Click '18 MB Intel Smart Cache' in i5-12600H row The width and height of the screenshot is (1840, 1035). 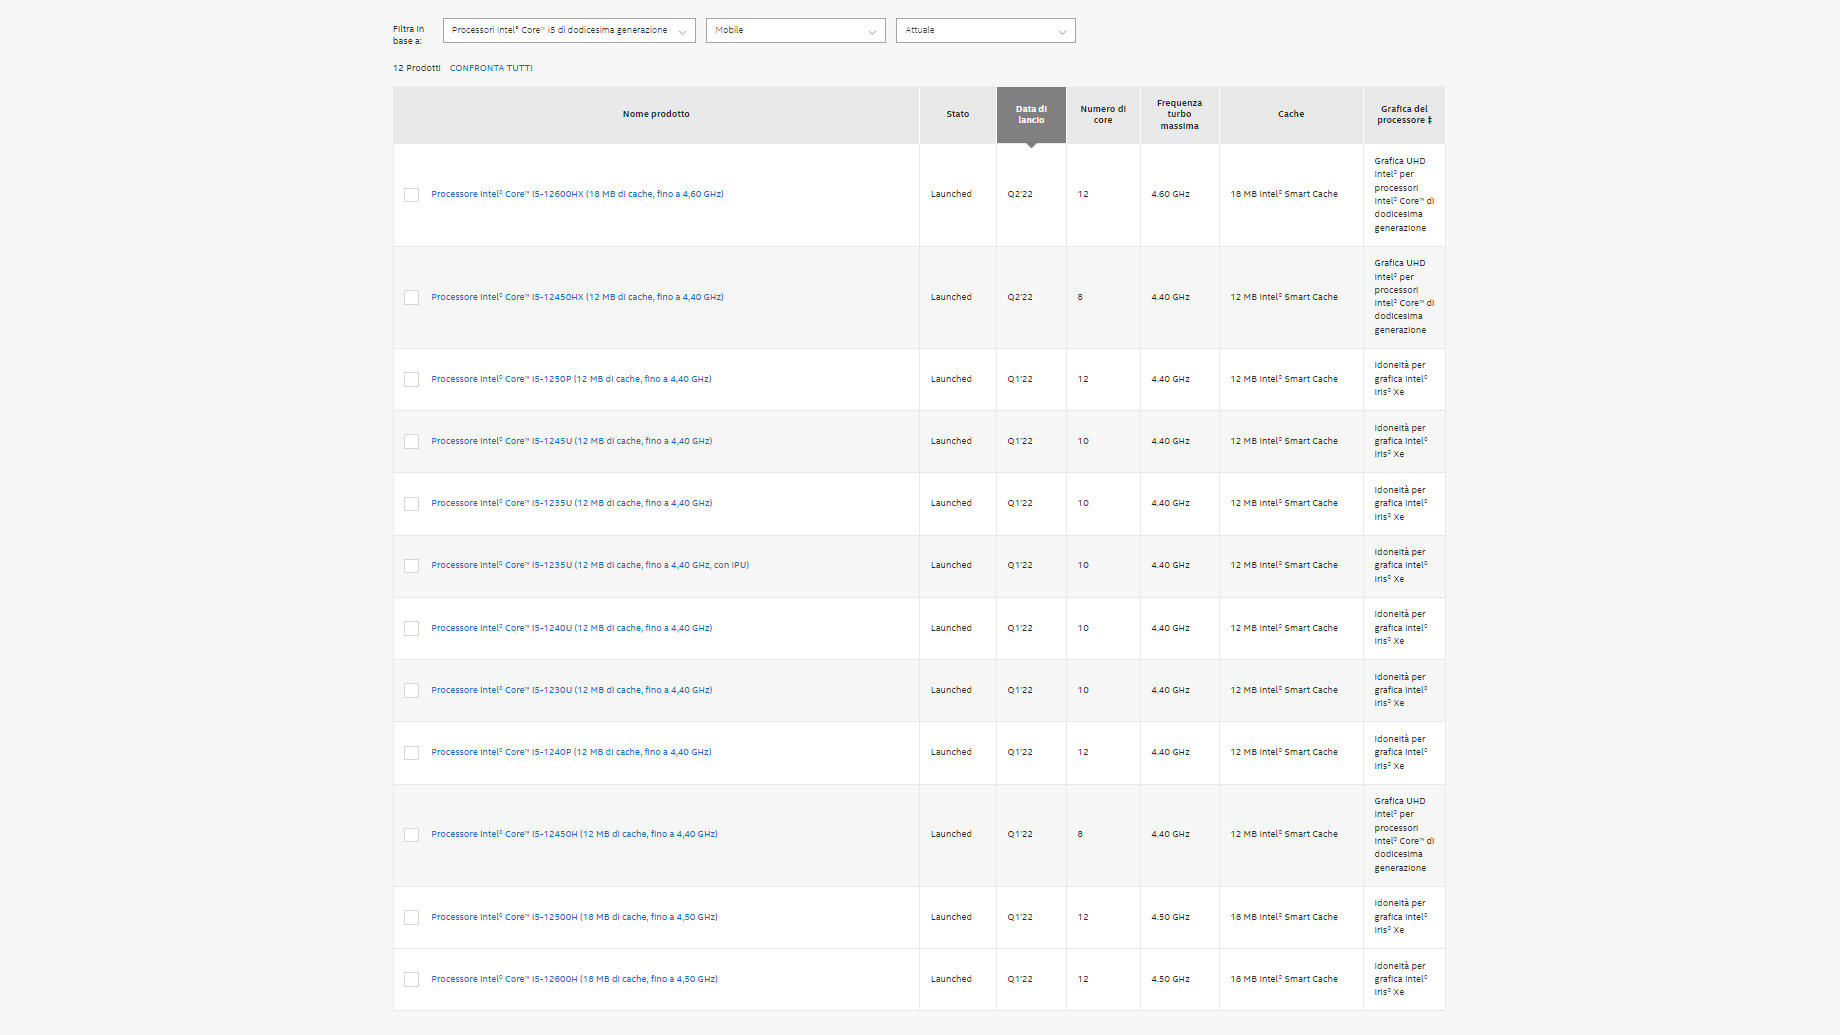[x=1284, y=979]
